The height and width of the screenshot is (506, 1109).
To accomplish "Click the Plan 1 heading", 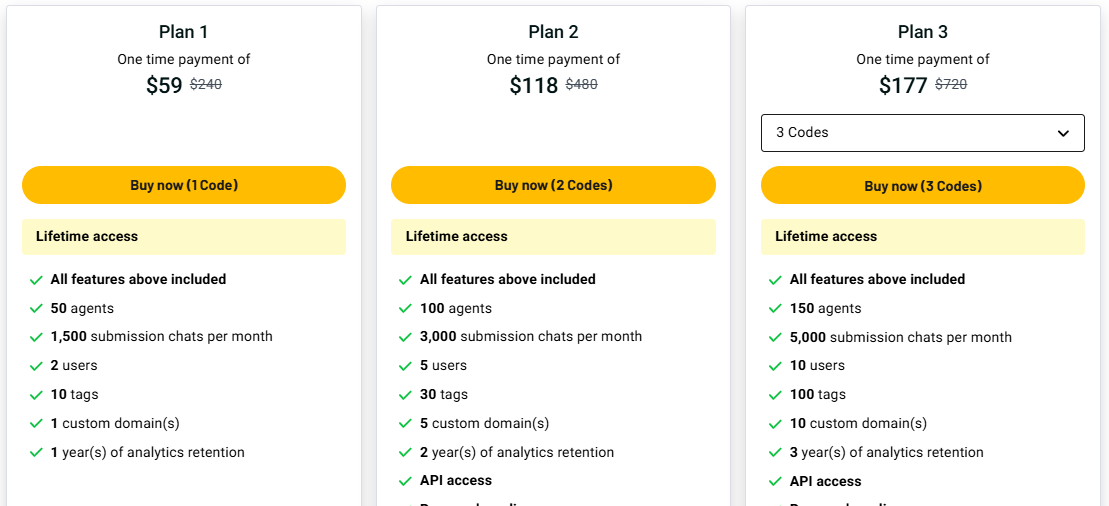I will [184, 32].
